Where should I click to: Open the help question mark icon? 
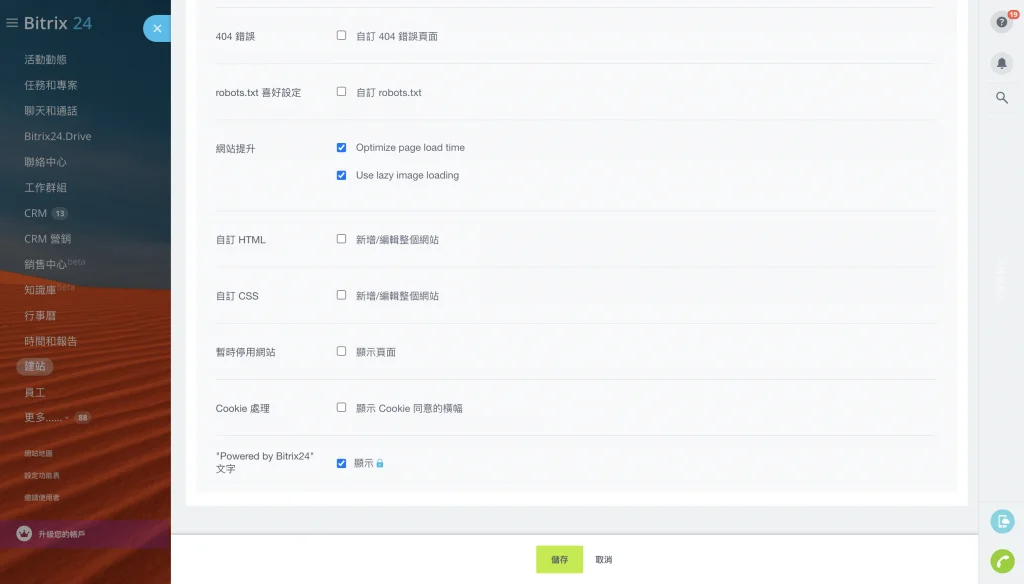click(x=1001, y=22)
